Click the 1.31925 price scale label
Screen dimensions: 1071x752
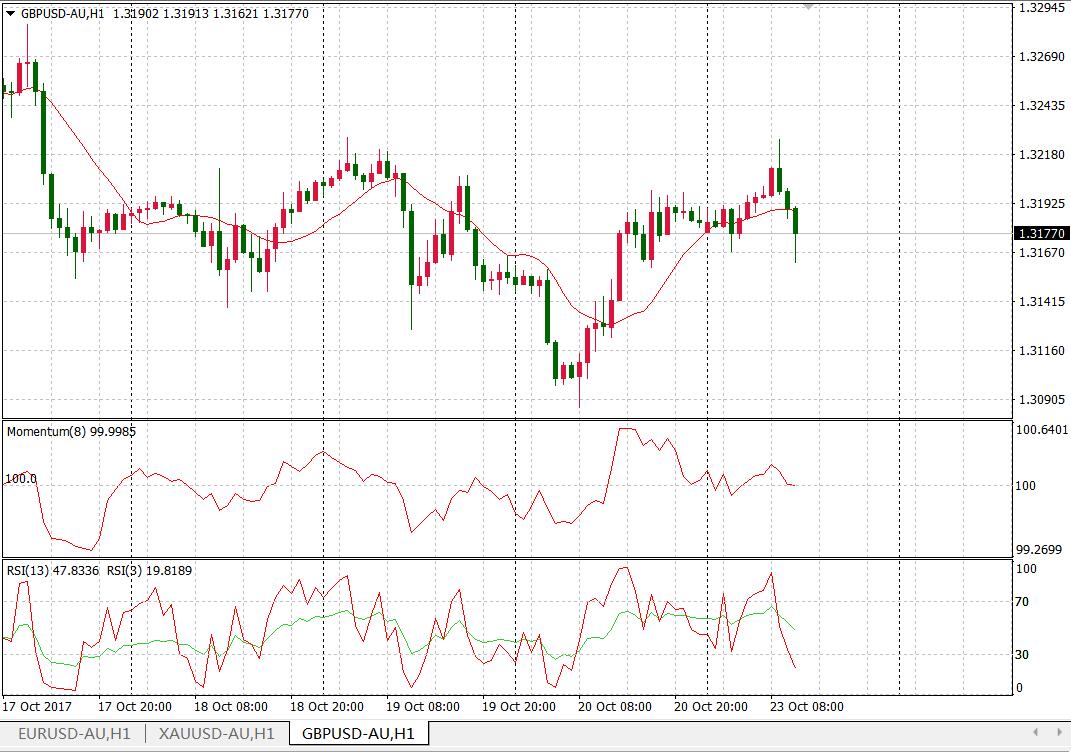pos(1042,204)
